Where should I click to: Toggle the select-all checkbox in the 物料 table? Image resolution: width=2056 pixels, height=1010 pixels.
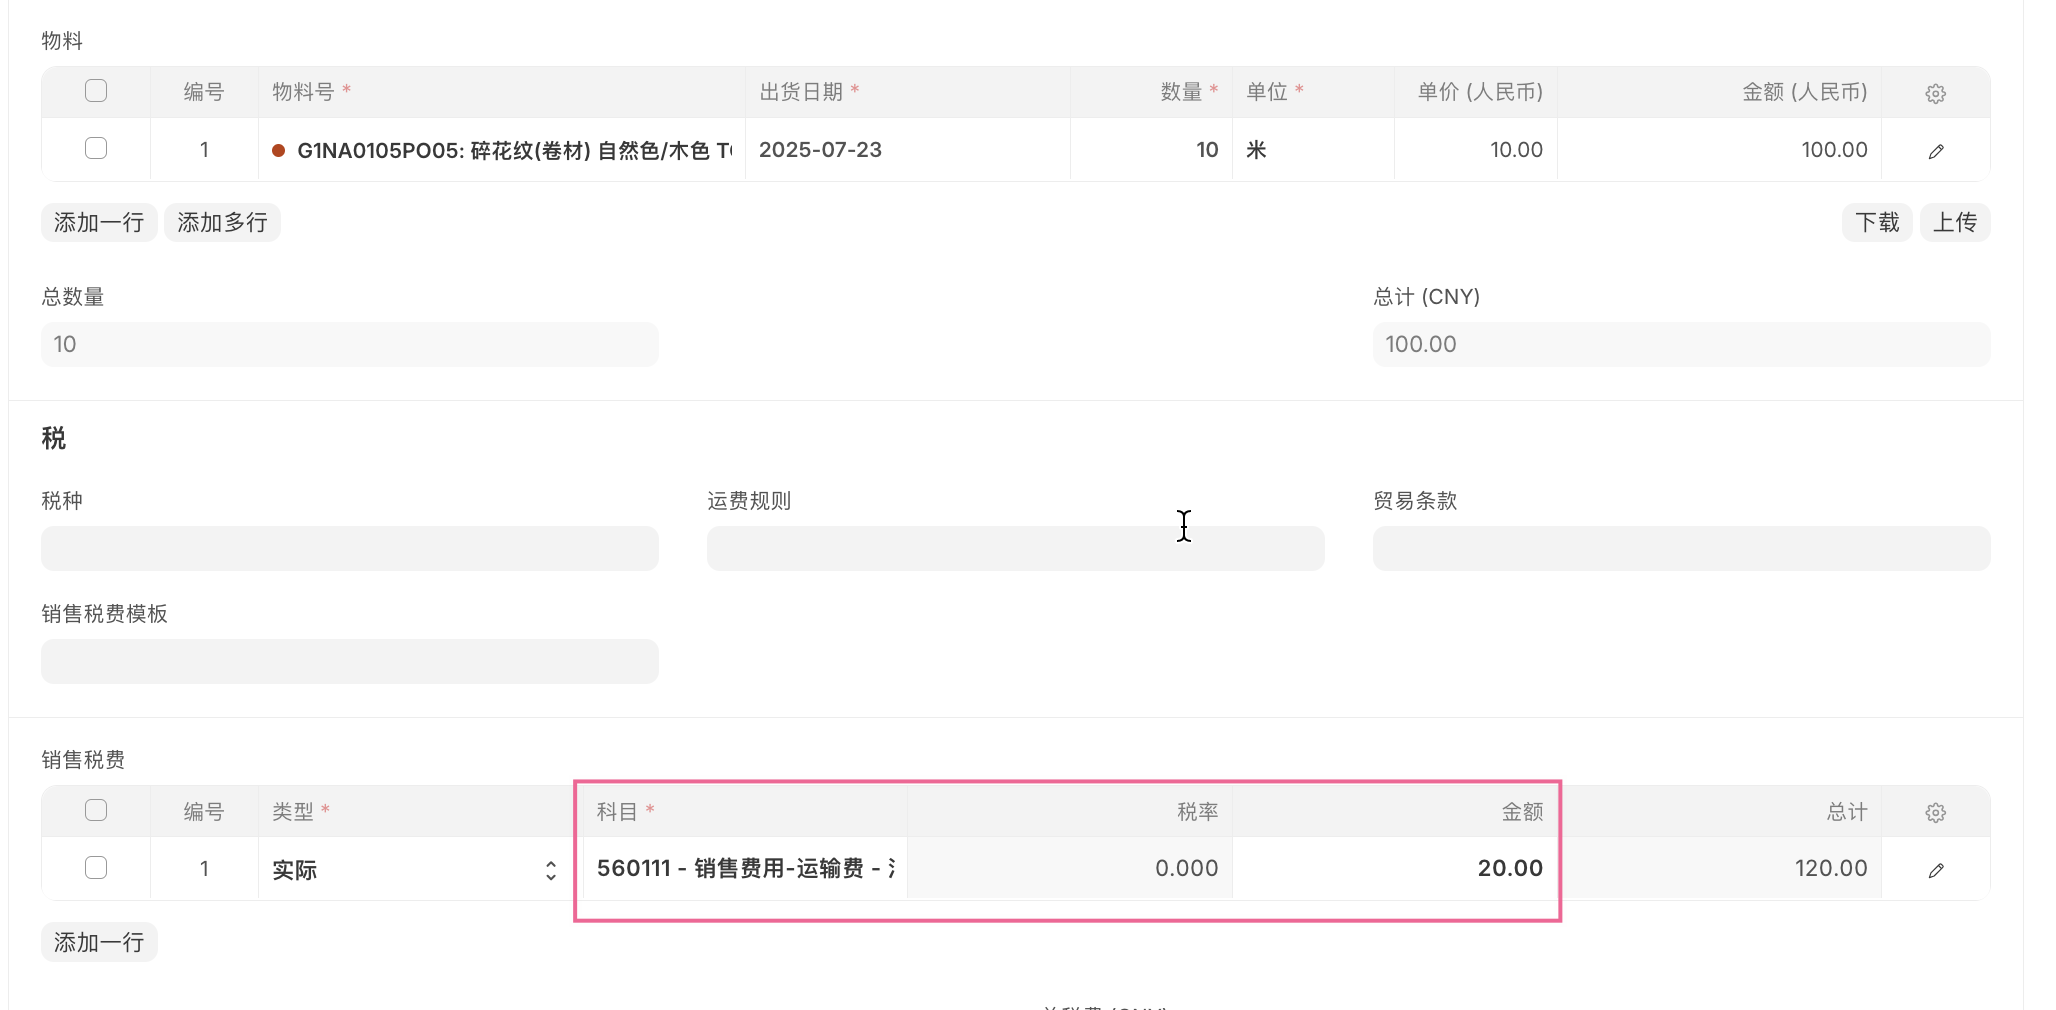(95, 90)
